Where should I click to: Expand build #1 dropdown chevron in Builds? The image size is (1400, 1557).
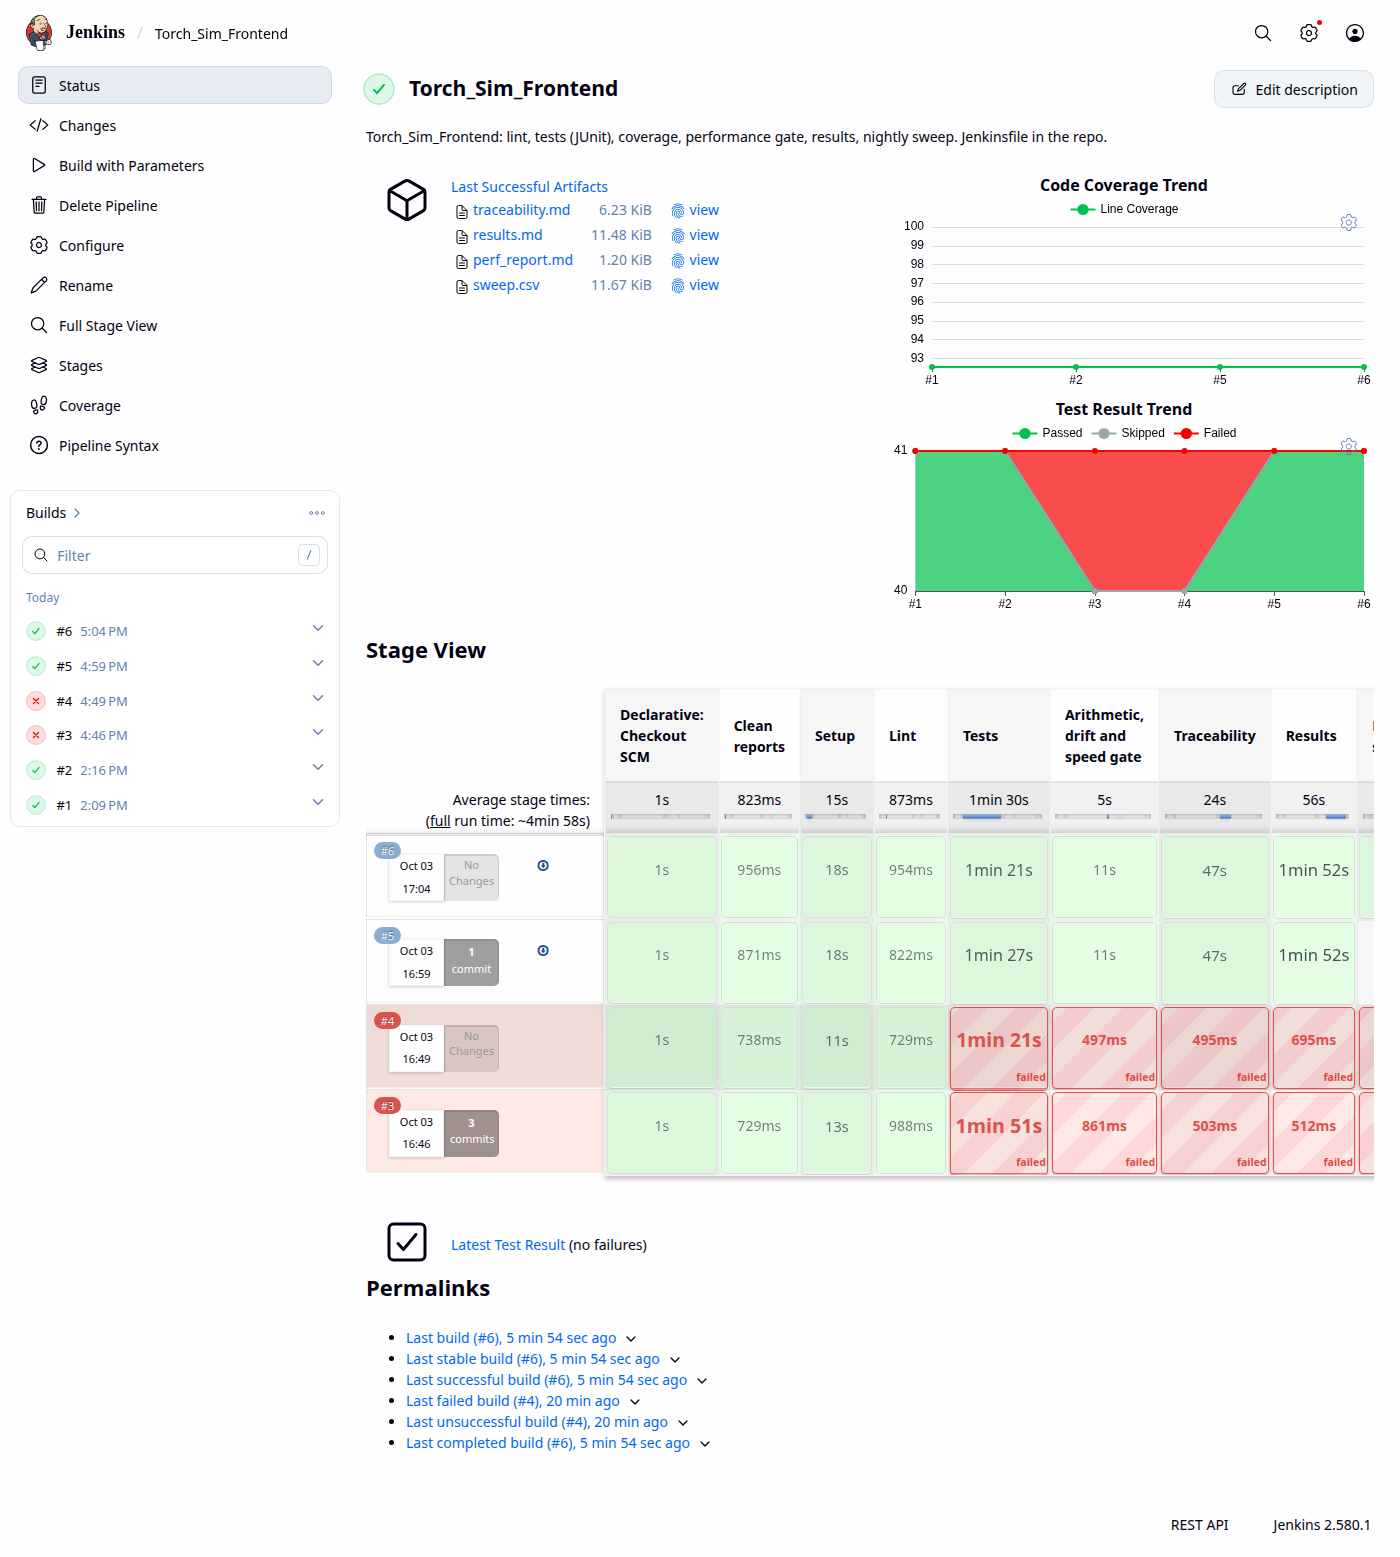point(318,802)
